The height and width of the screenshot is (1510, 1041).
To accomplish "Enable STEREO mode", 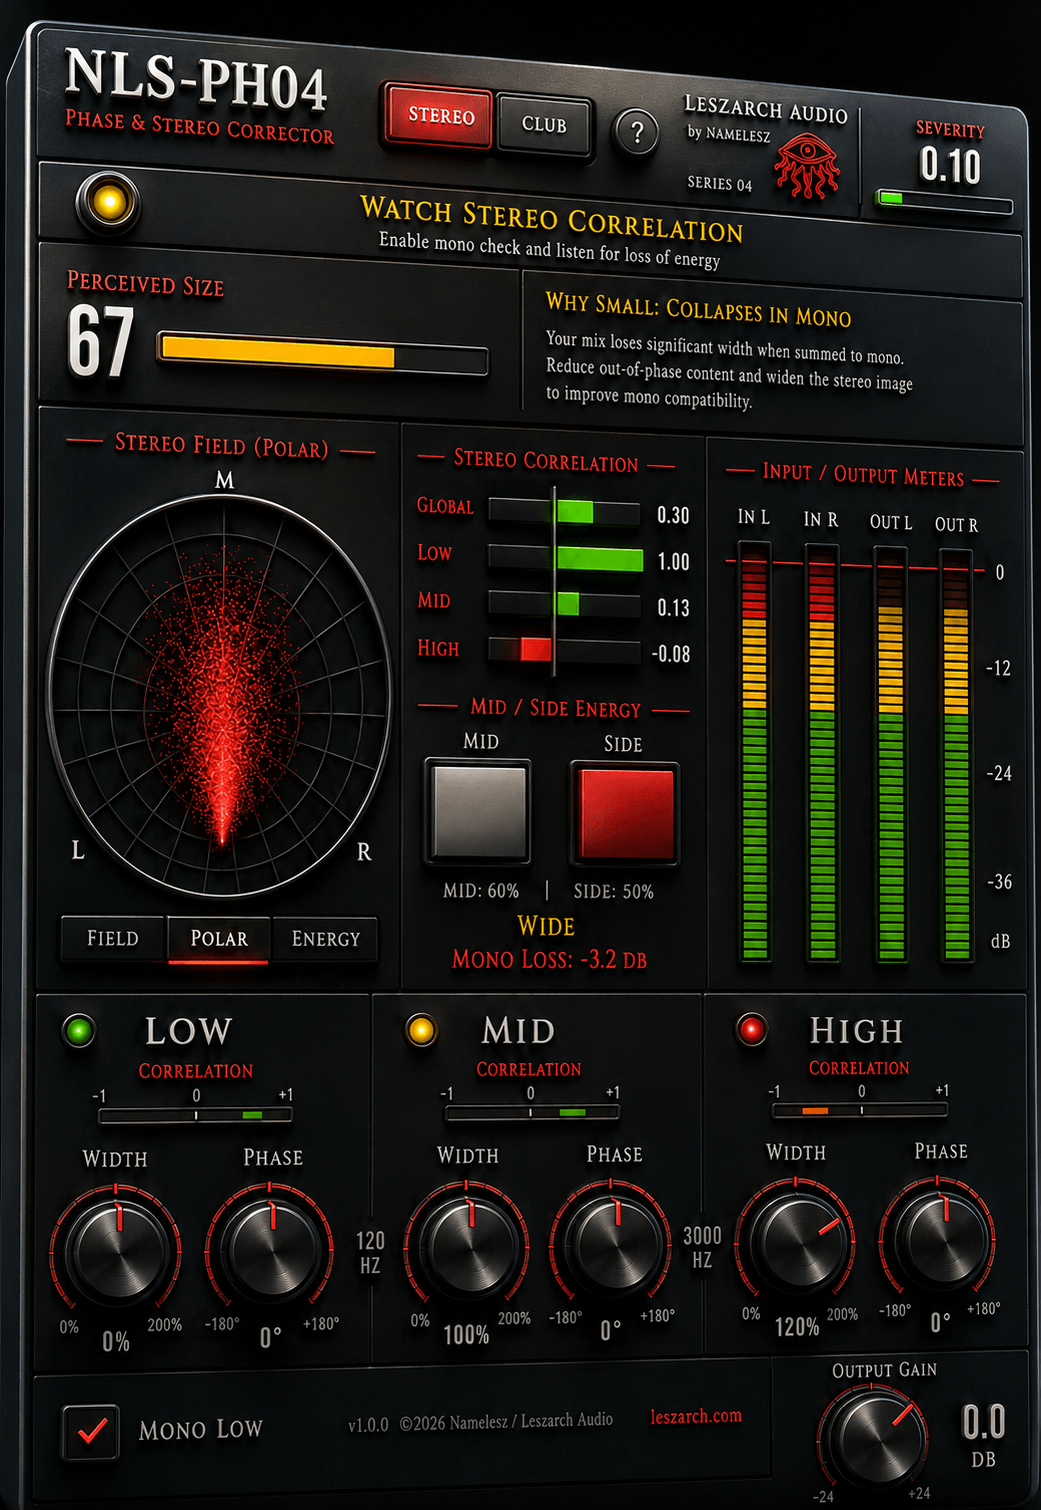I will (440, 116).
